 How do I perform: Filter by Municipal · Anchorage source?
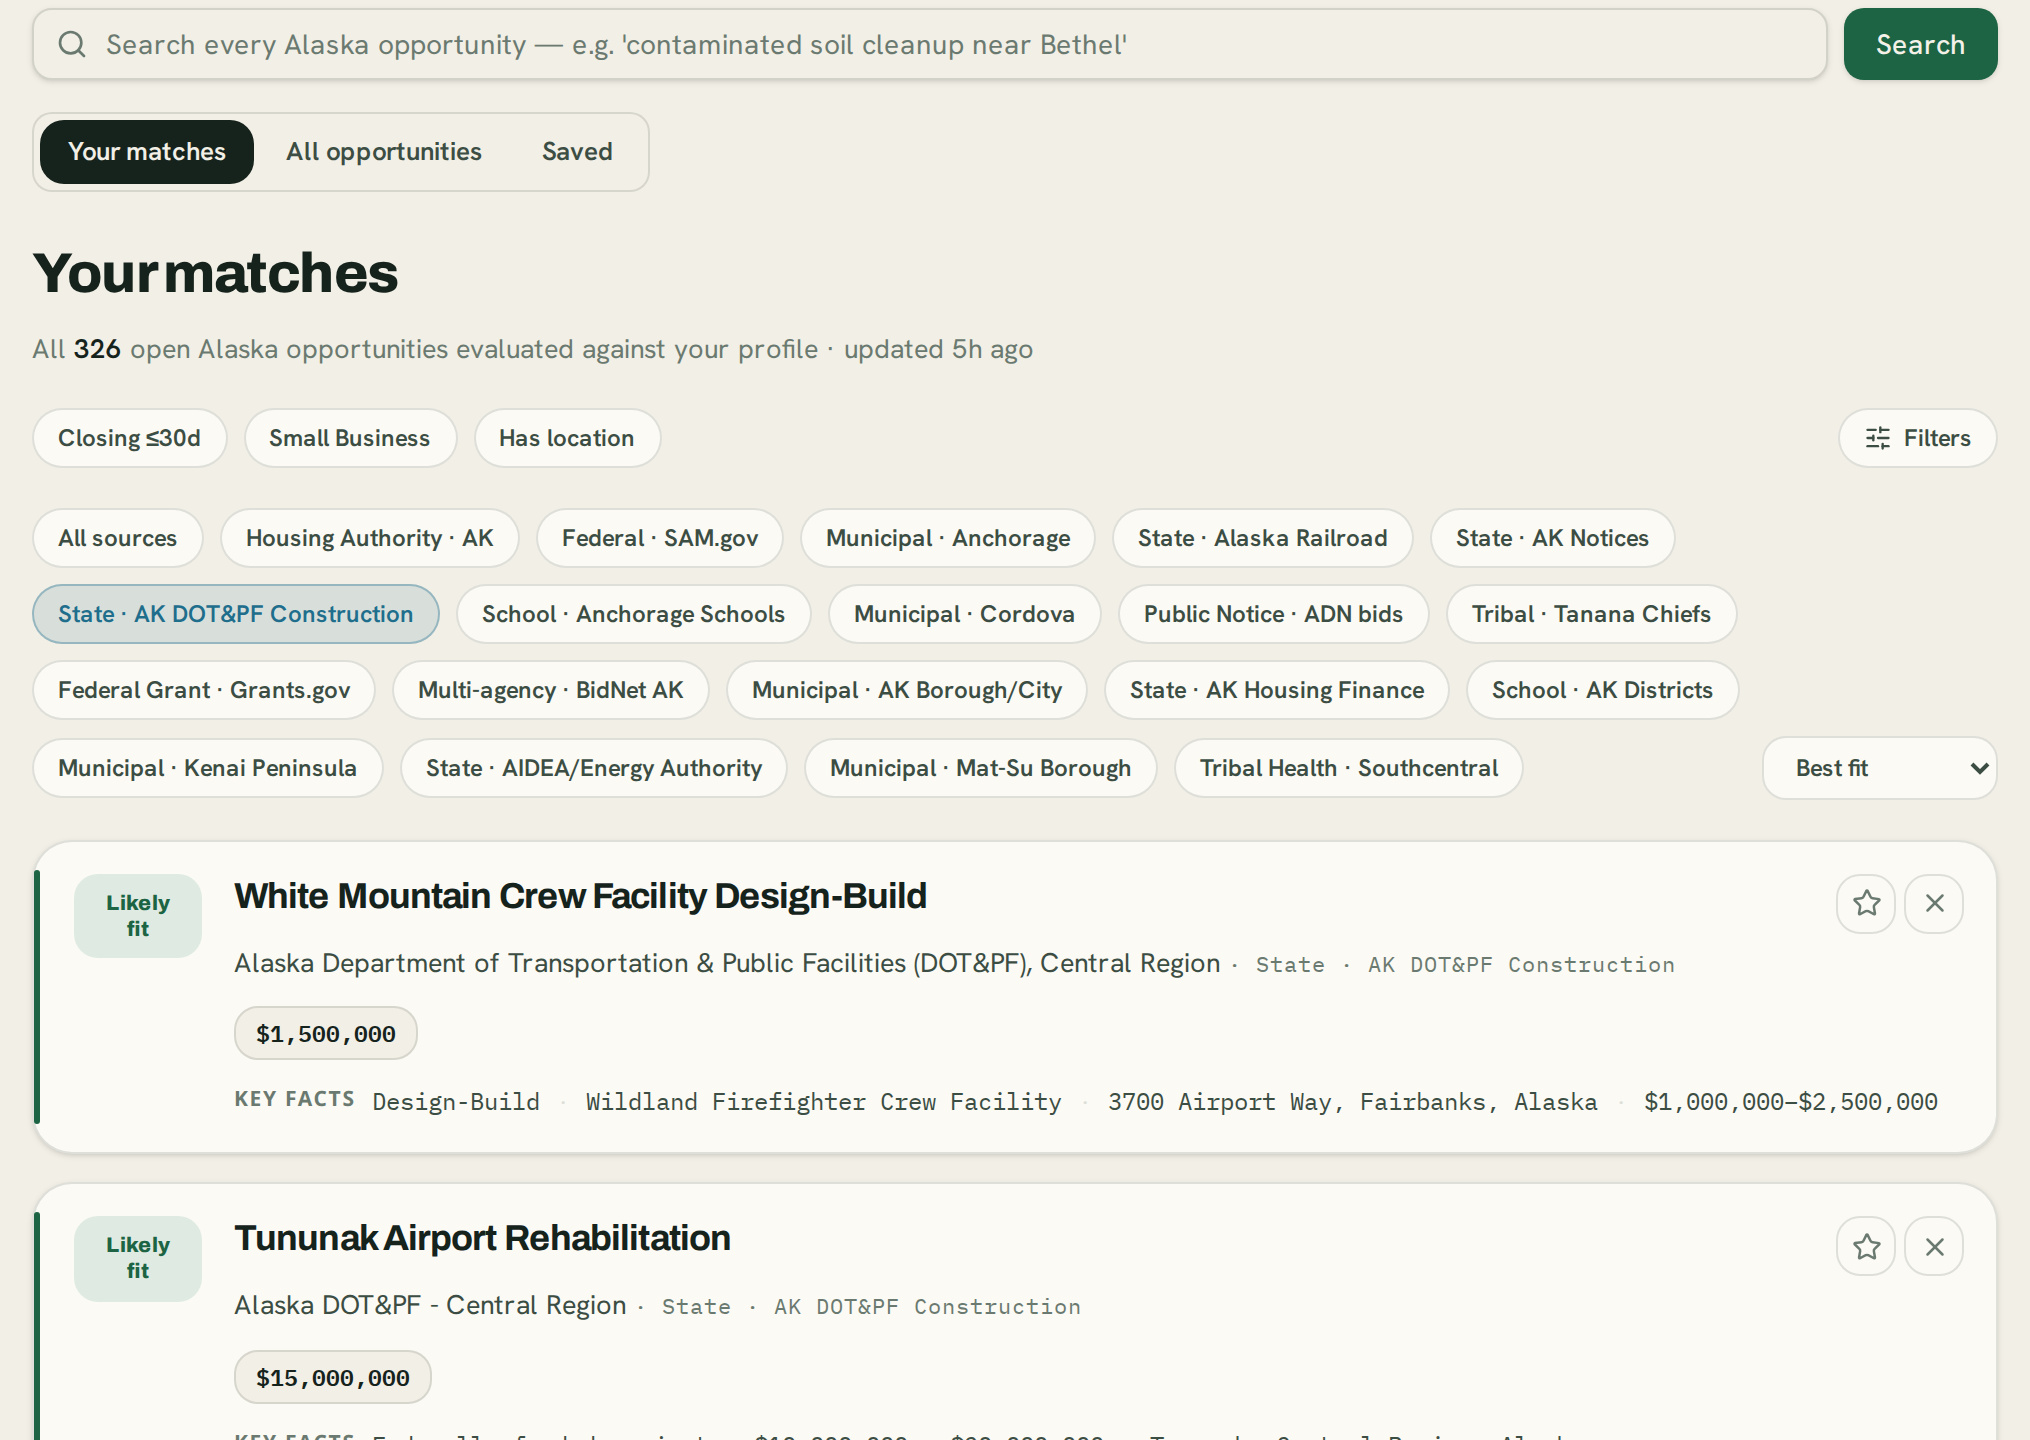pyautogui.click(x=948, y=538)
